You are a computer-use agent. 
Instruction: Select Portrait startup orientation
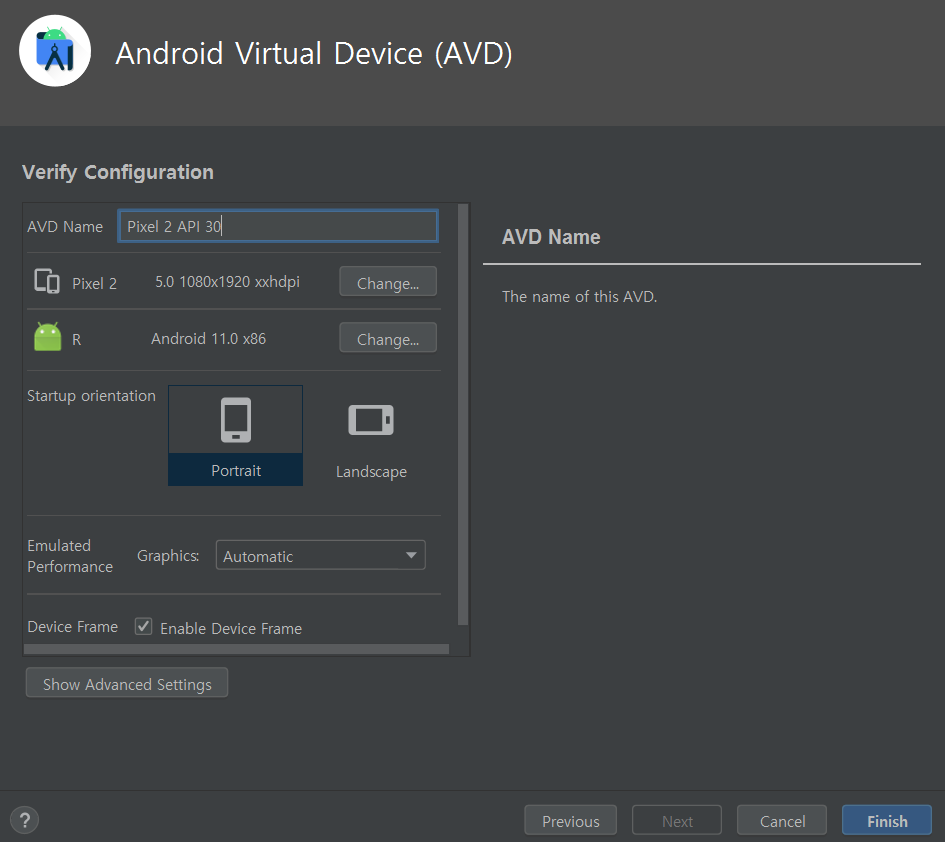click(x=236, y=435)
